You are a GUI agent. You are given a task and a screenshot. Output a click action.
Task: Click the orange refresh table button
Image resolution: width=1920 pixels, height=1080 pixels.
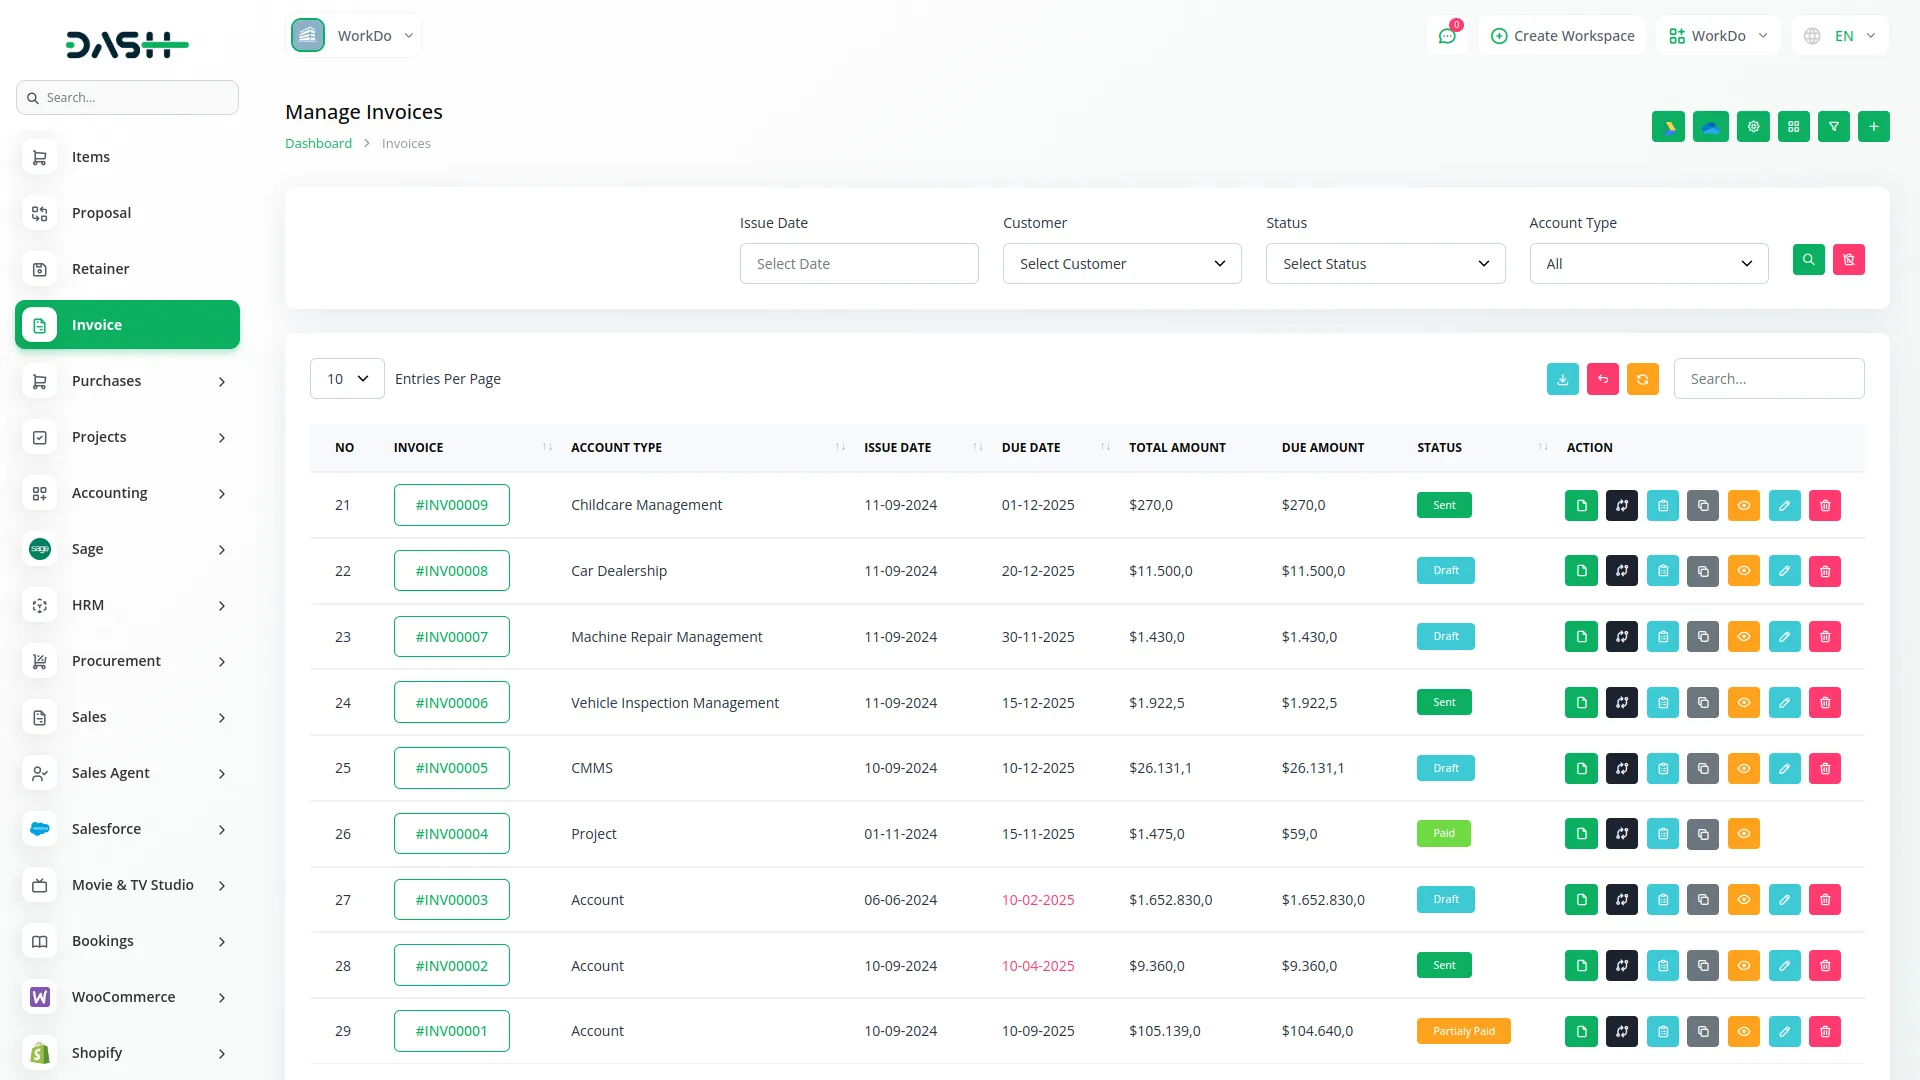coord(1642,379)
